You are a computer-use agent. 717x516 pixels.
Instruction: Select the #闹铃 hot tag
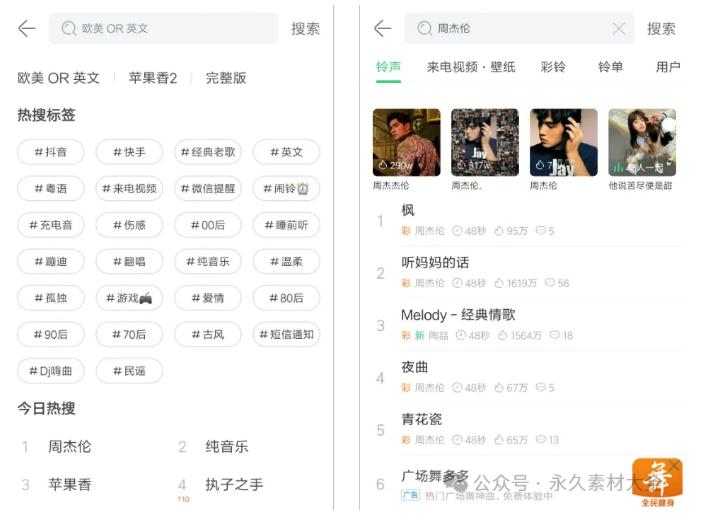coord(286,188)
